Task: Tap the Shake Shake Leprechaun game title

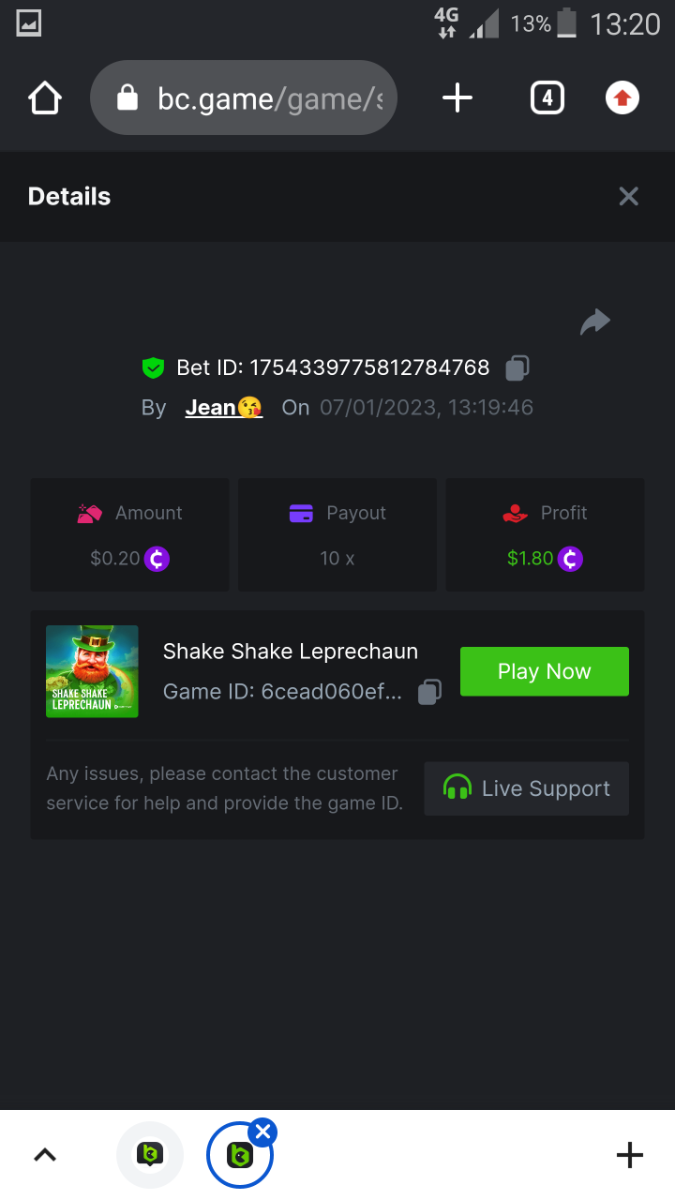Action: pos(290,651)
